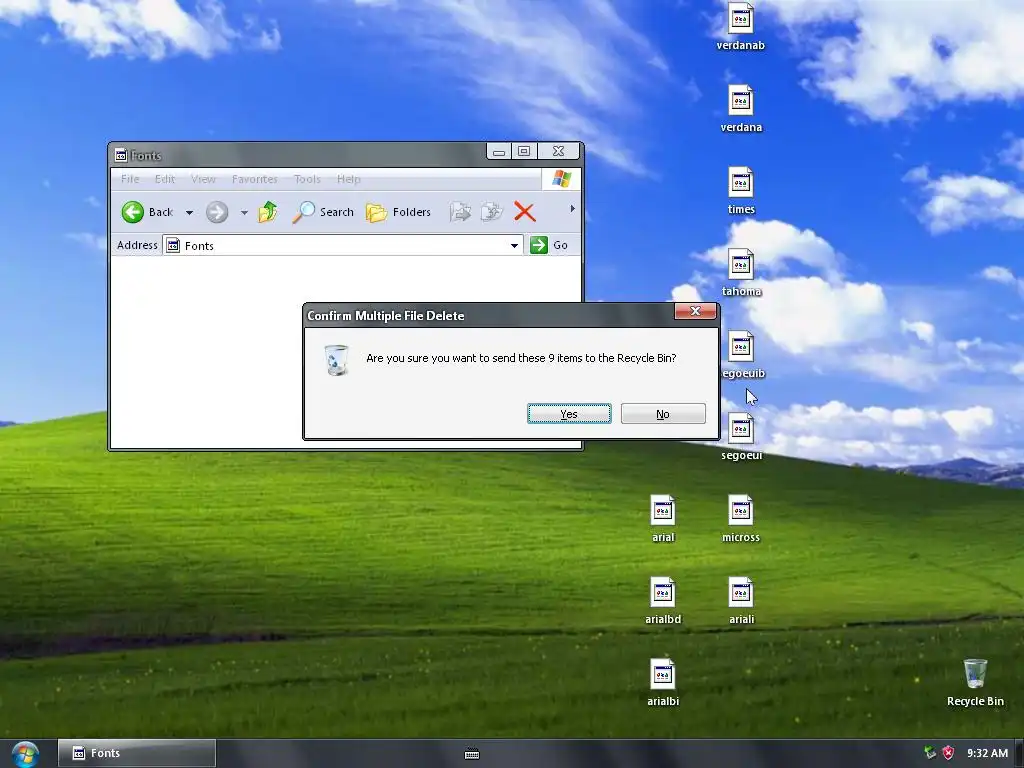Viewport: 1024px width, 768px height.
Task: Select the micross font file icon
Action: pos(741,511)
